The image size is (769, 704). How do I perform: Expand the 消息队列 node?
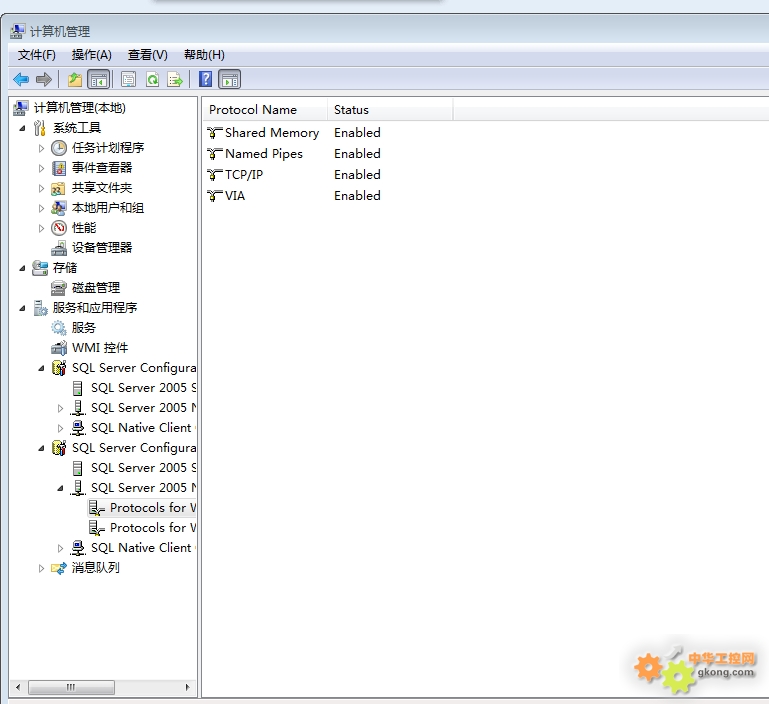click(41, 568)
